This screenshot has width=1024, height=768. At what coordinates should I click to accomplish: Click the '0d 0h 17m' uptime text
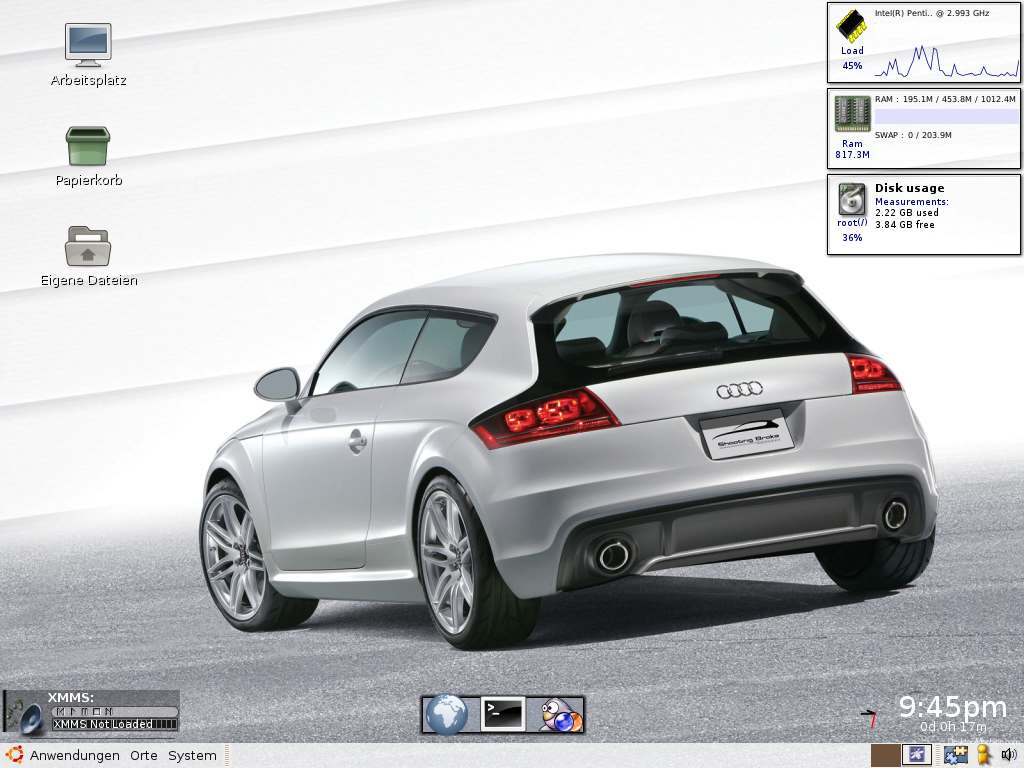(x=953, y=726)
